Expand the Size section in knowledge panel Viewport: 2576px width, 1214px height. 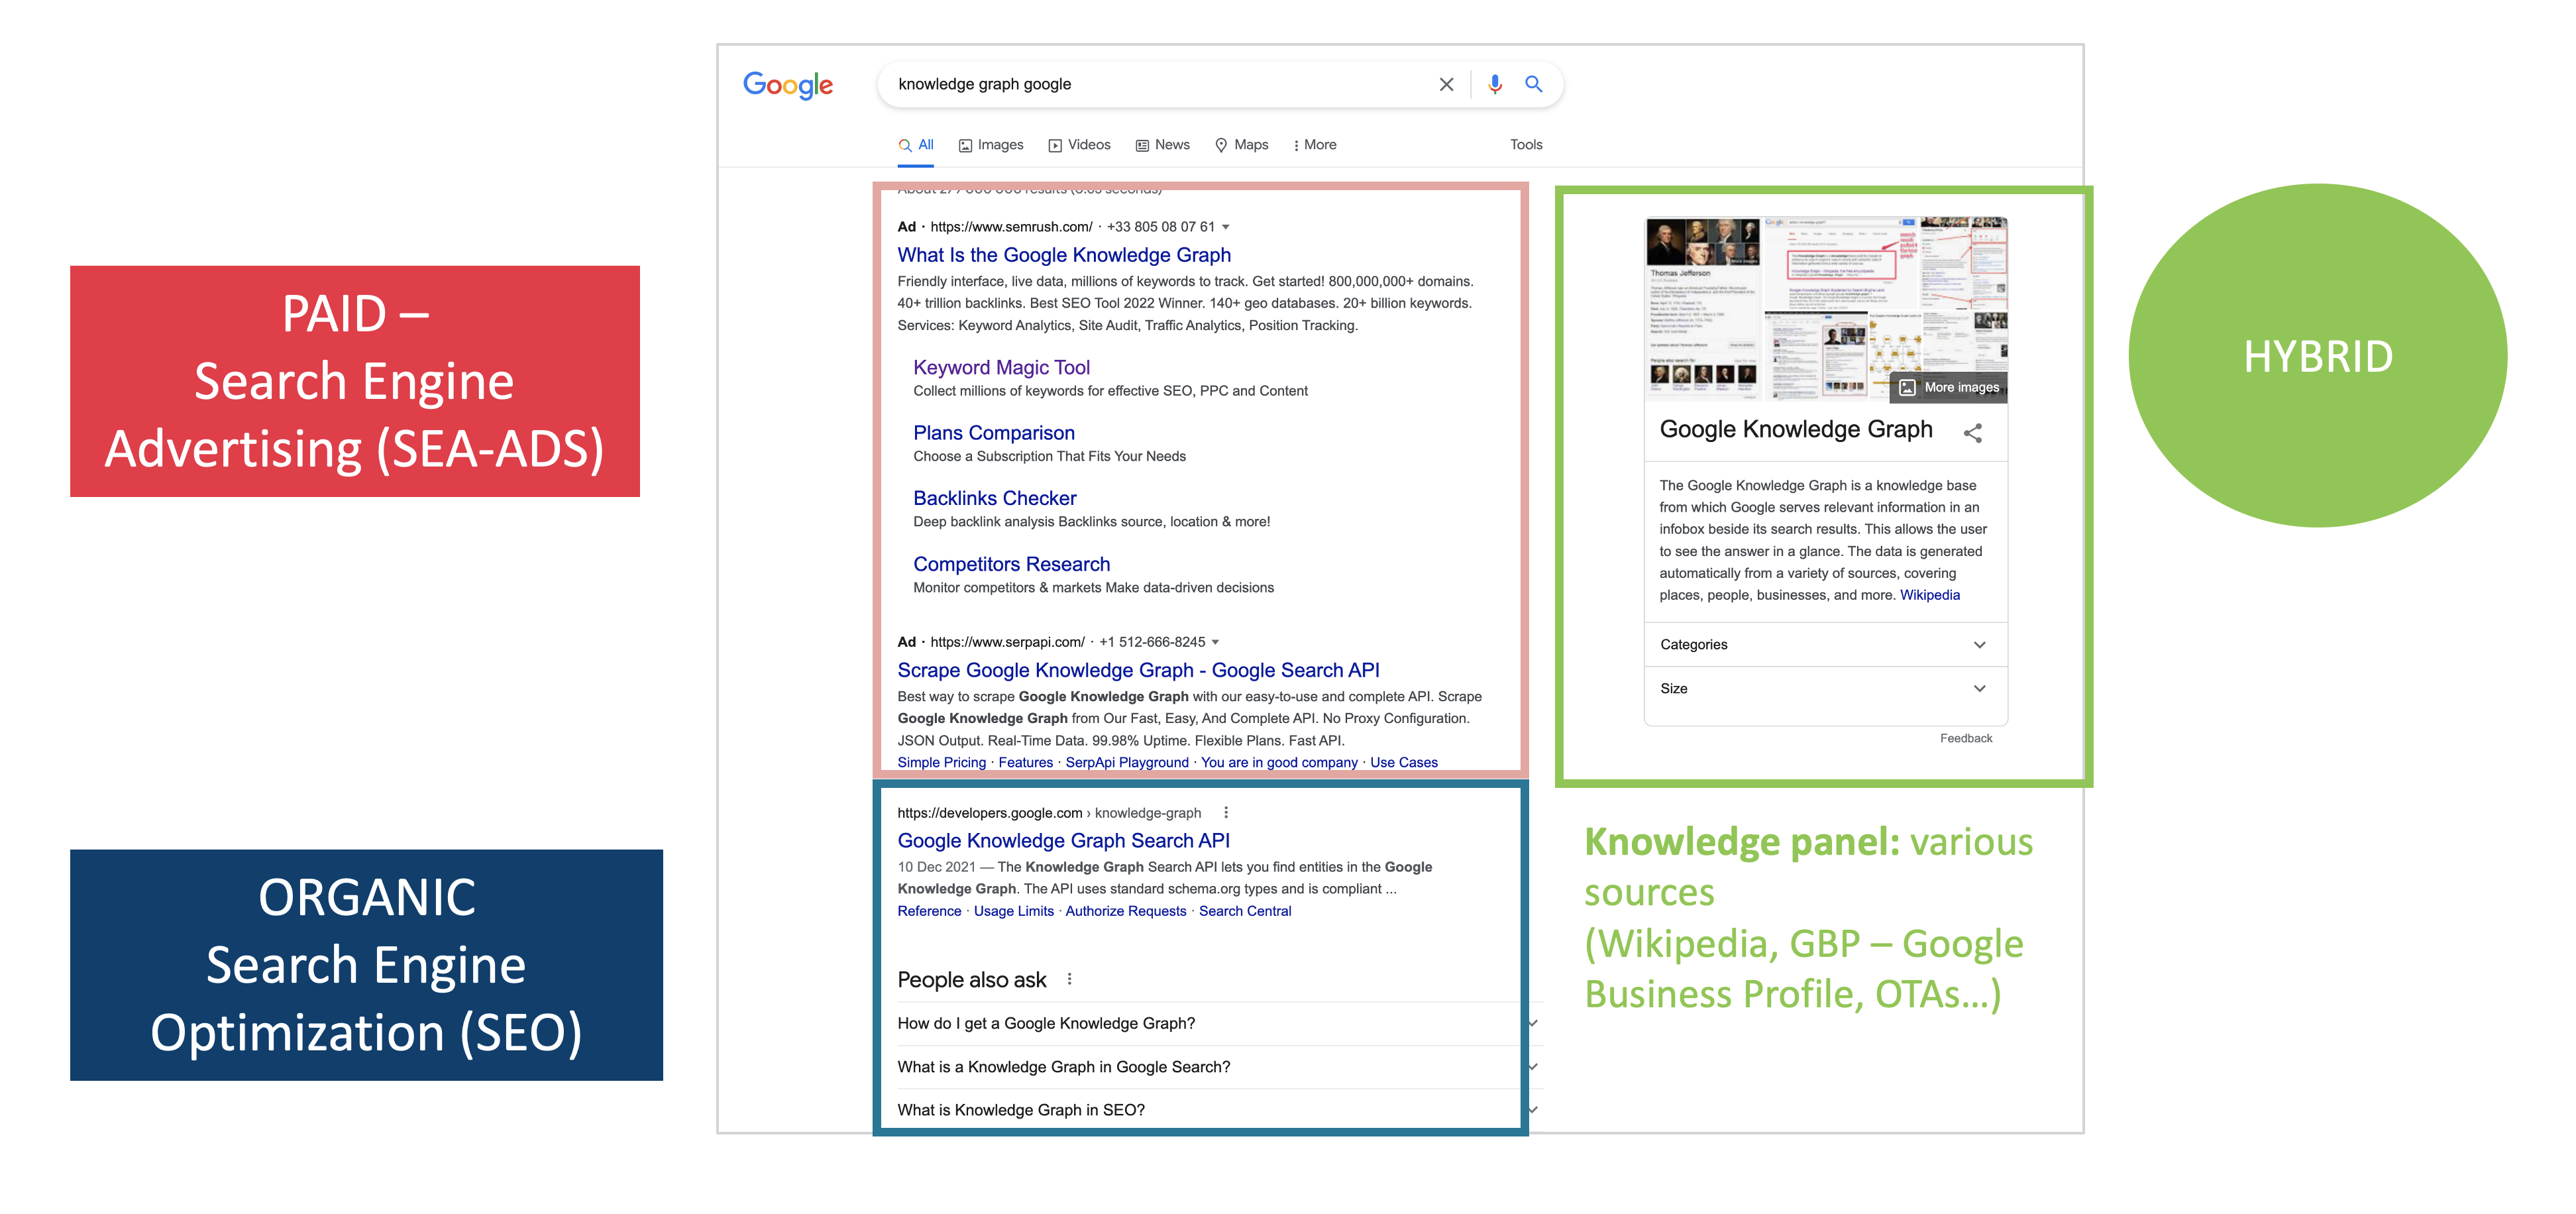pos(1825,688)
